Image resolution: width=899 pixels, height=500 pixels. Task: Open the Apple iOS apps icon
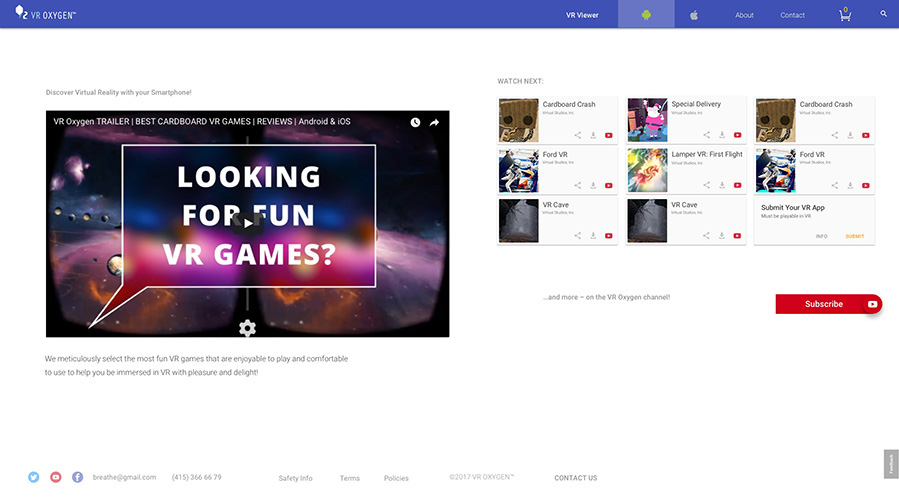(x=694, y=15)
